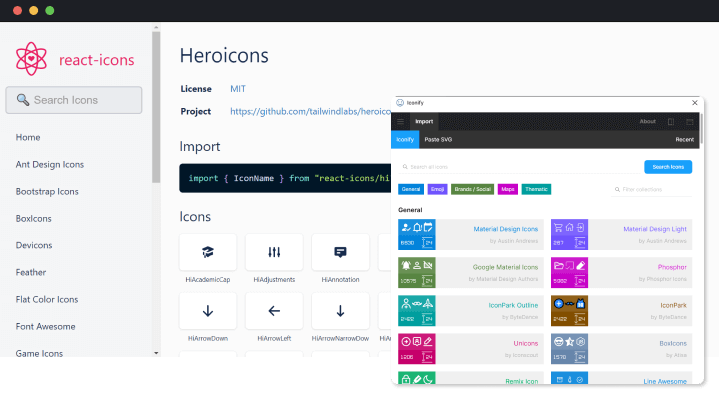Select the HiArrowNarrowDown icon tile
This screenshot has width=719, height=398.
tap(340, 311)
